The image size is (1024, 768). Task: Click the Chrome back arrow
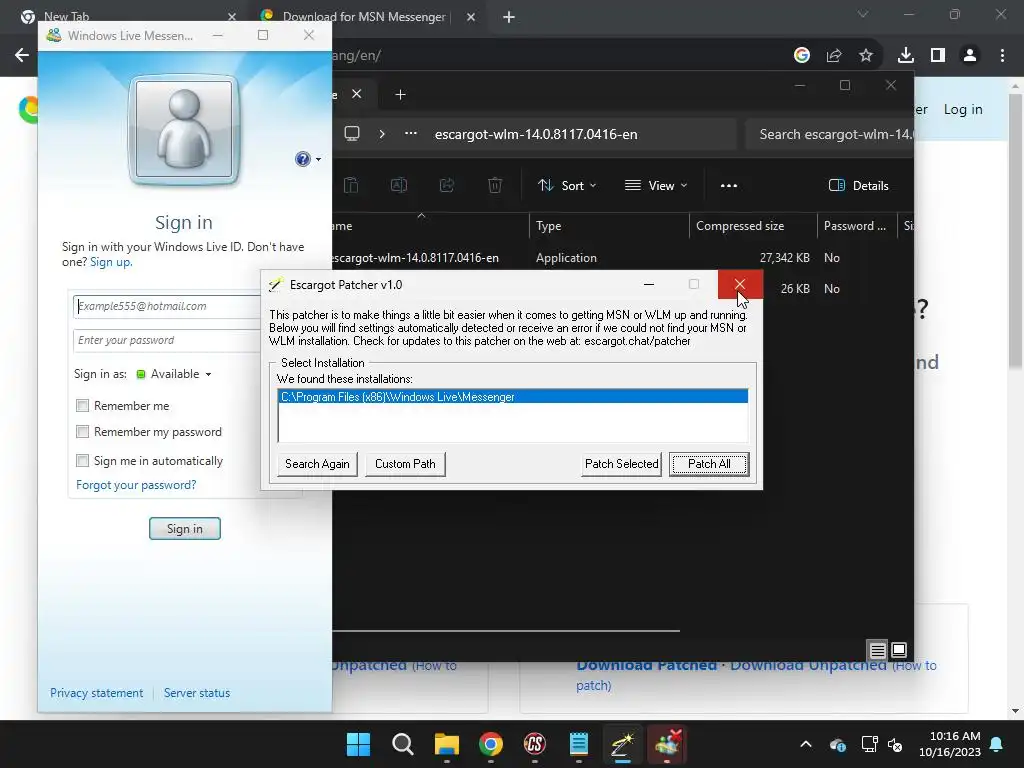click(x=22, y=56)
